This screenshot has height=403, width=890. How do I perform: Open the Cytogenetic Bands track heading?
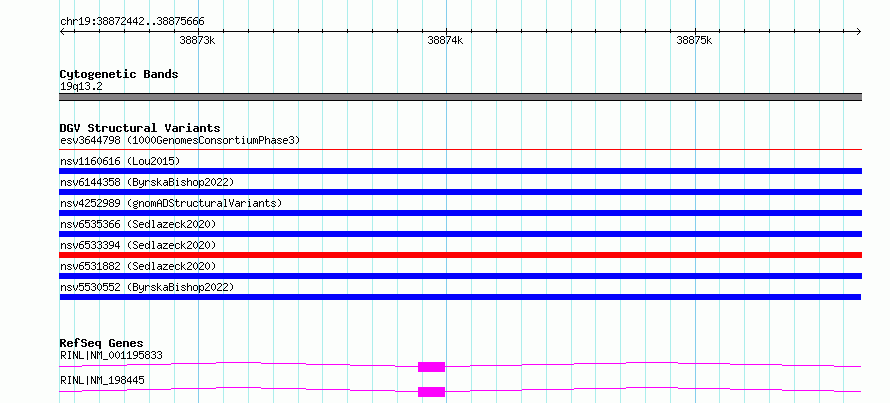pos(119,74)
